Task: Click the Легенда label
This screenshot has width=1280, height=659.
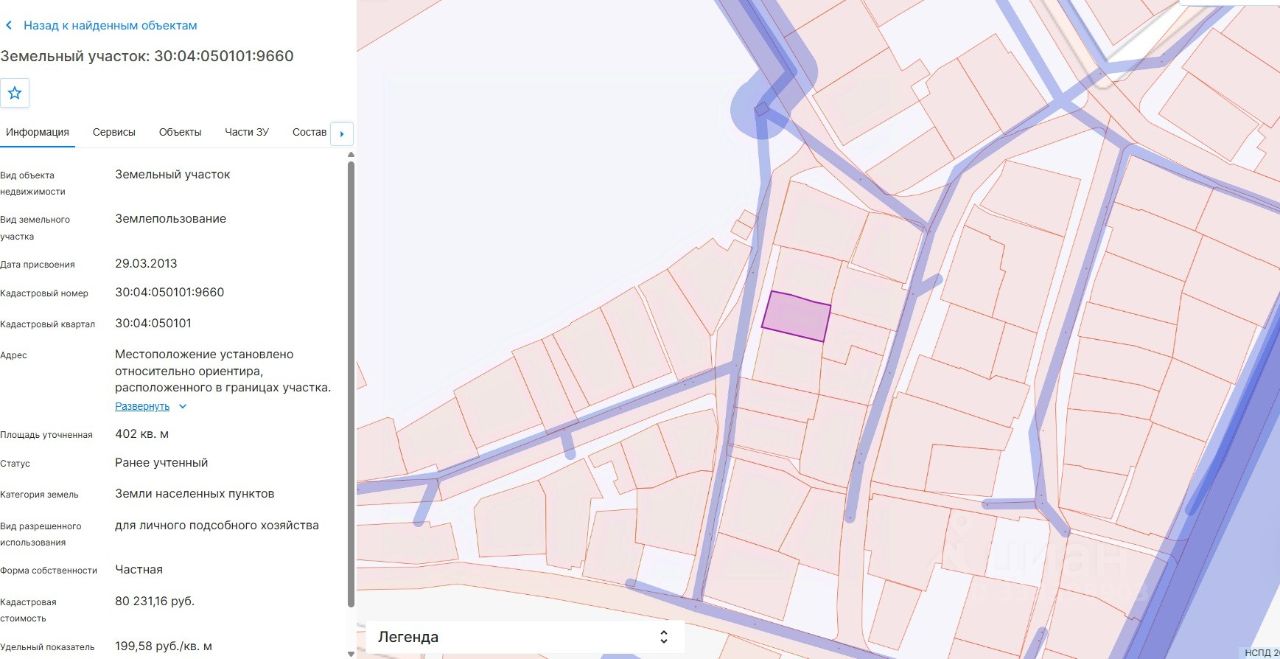Action: [408, 637]
